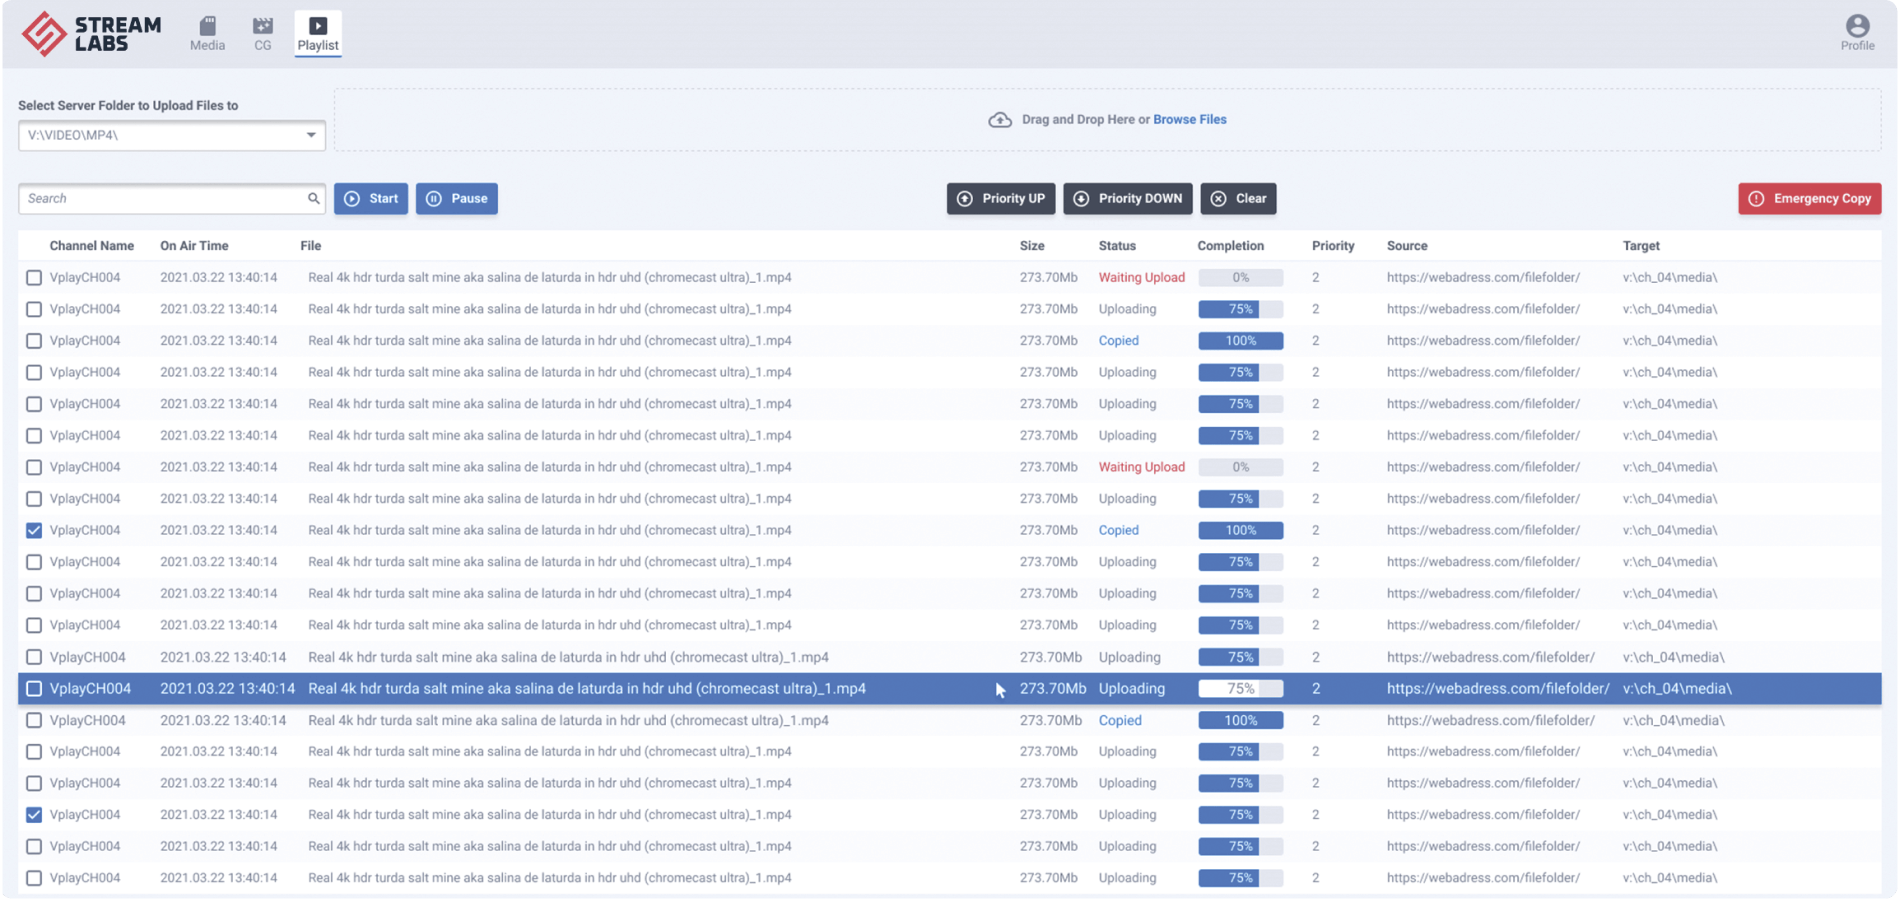The height and width of the screenshot is (899, 1898).
Task: Clear the upload list
Action: [x=1238, y=199]
